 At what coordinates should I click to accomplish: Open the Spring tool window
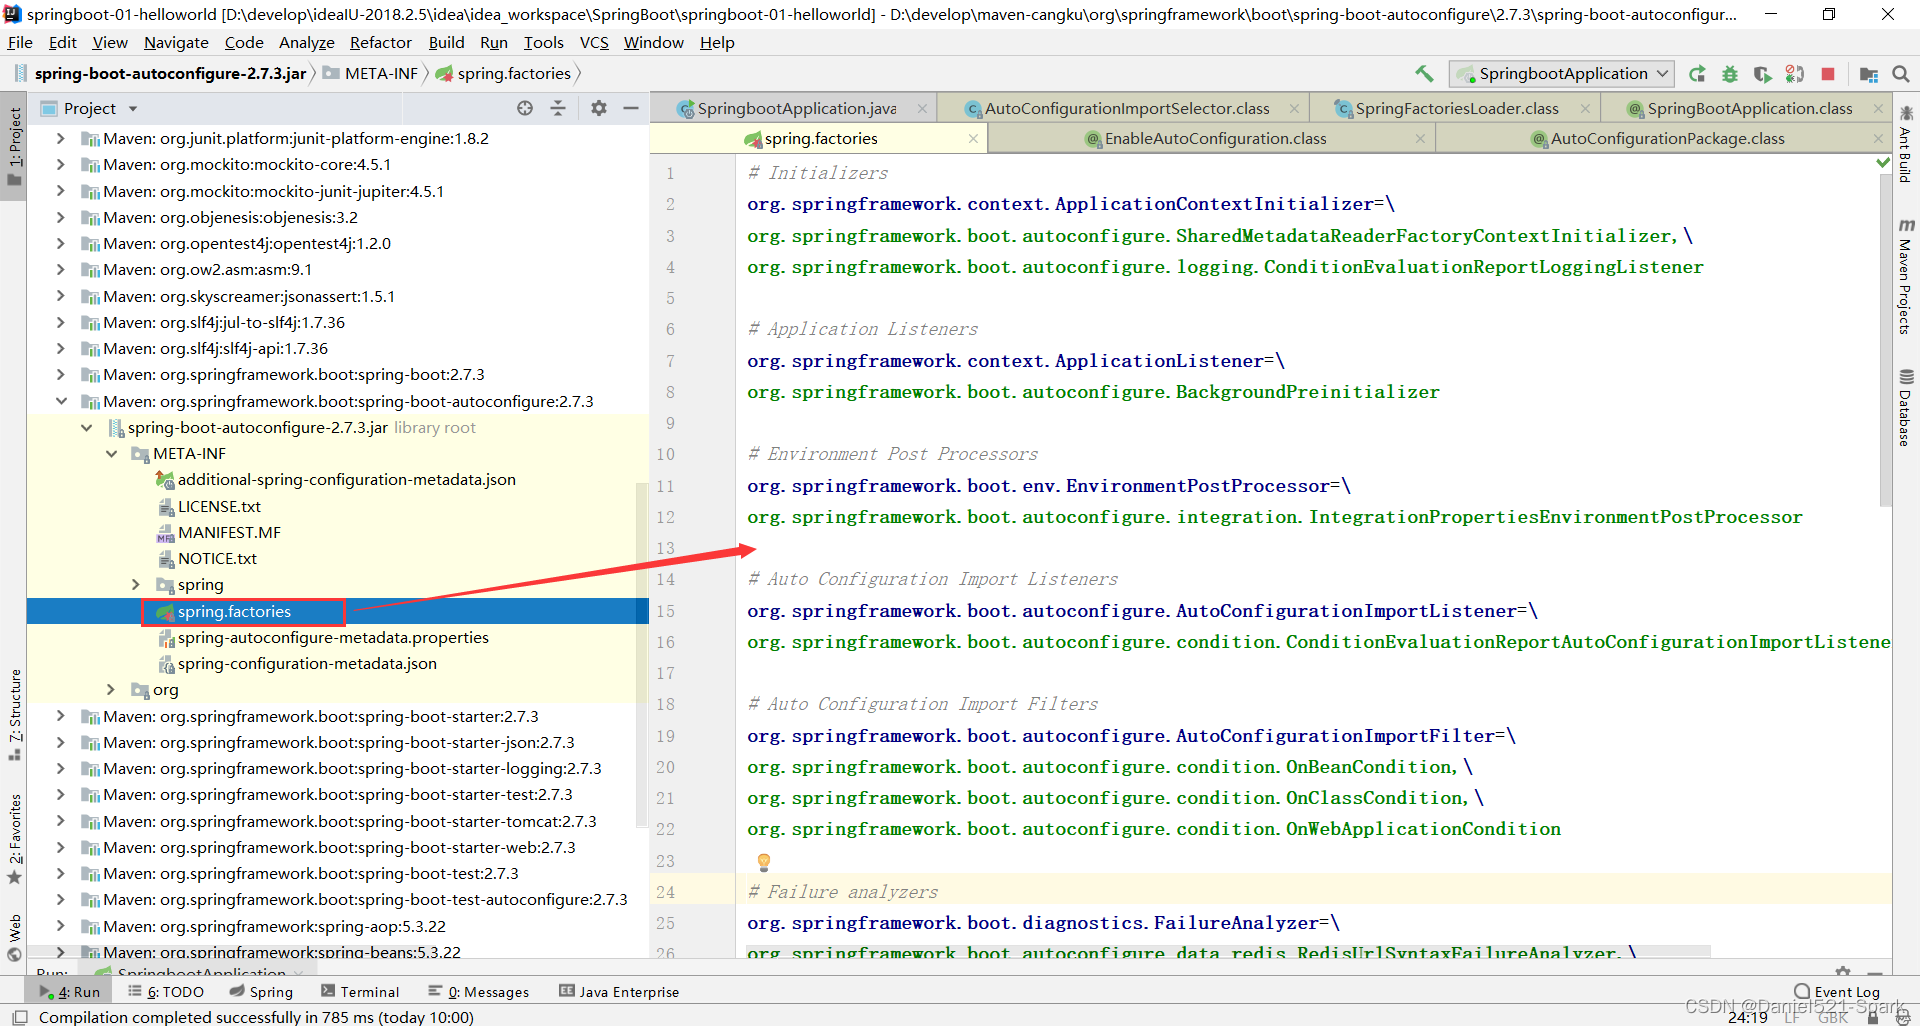click(x=261, y=992)
